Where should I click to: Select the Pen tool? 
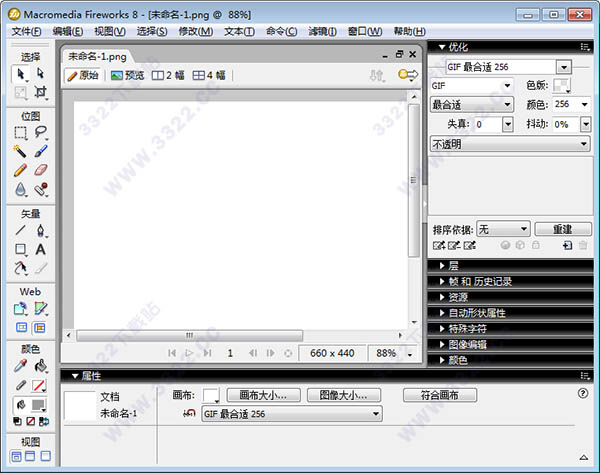click(40, 230)
